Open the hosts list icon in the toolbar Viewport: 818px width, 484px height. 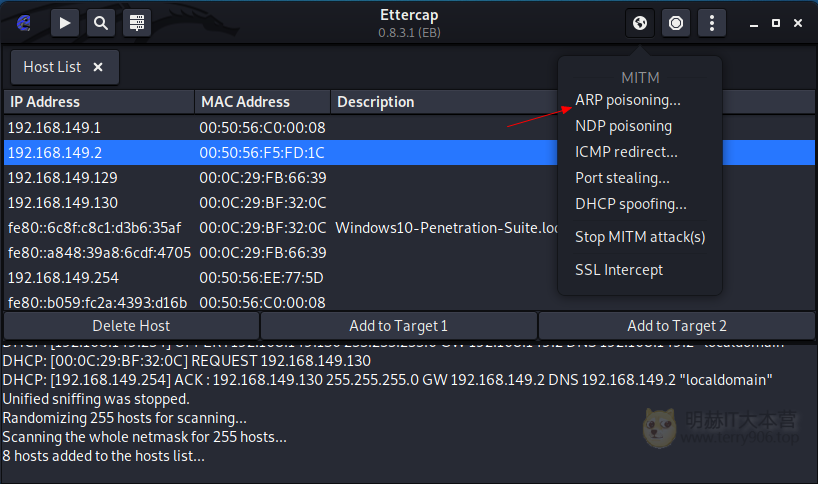pos(137,23)
